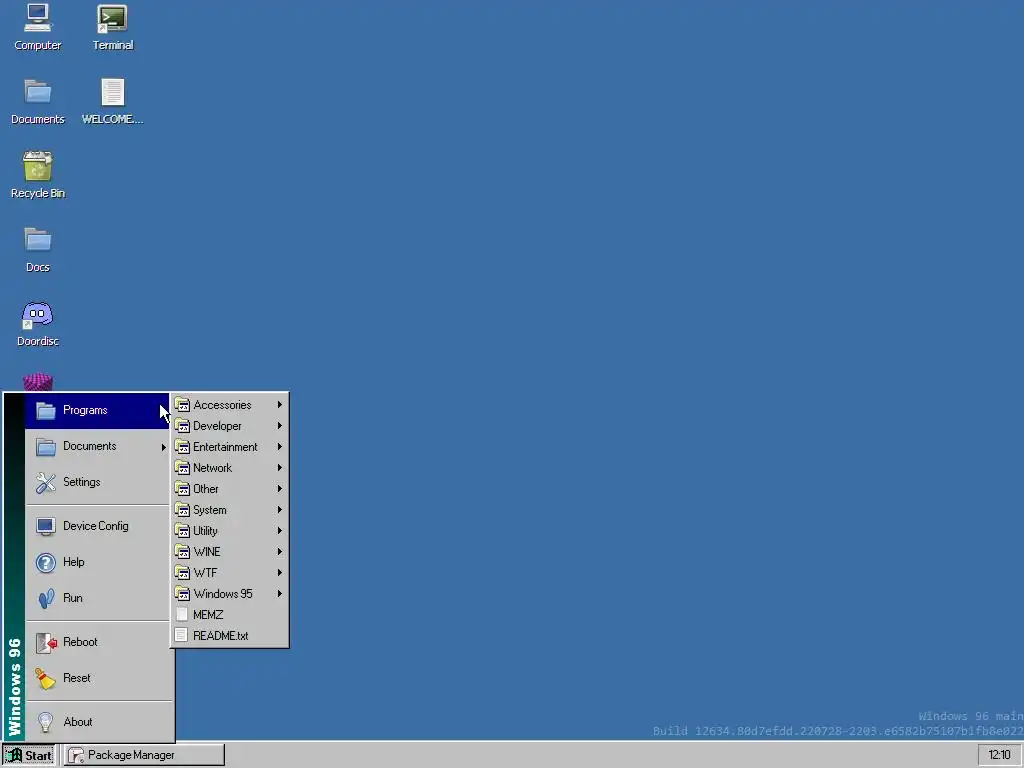Click the Device Config monitor icon
The height and width of the screenshot is (768, 1024).
pos(46,526)
